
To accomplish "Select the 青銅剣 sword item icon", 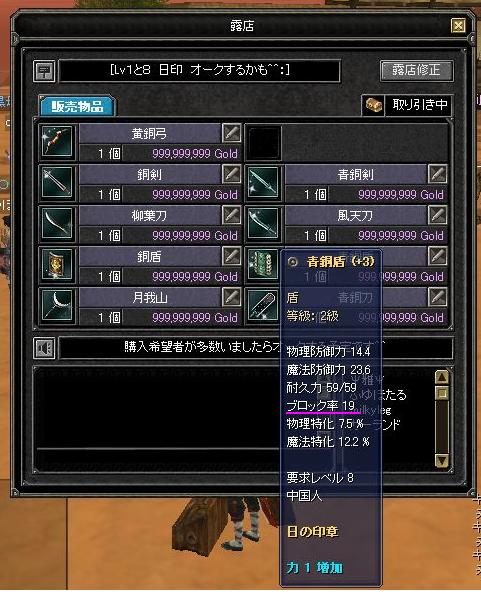I will tap(263, 183).
